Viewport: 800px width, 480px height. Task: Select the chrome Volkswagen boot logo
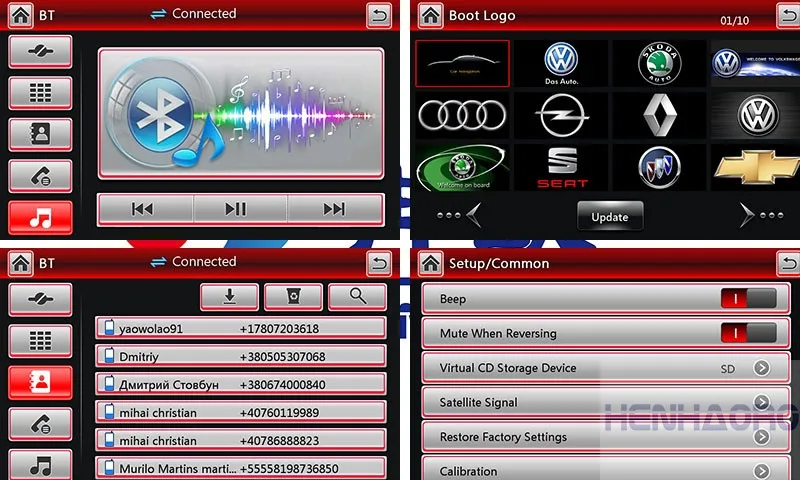pos(755,115)
